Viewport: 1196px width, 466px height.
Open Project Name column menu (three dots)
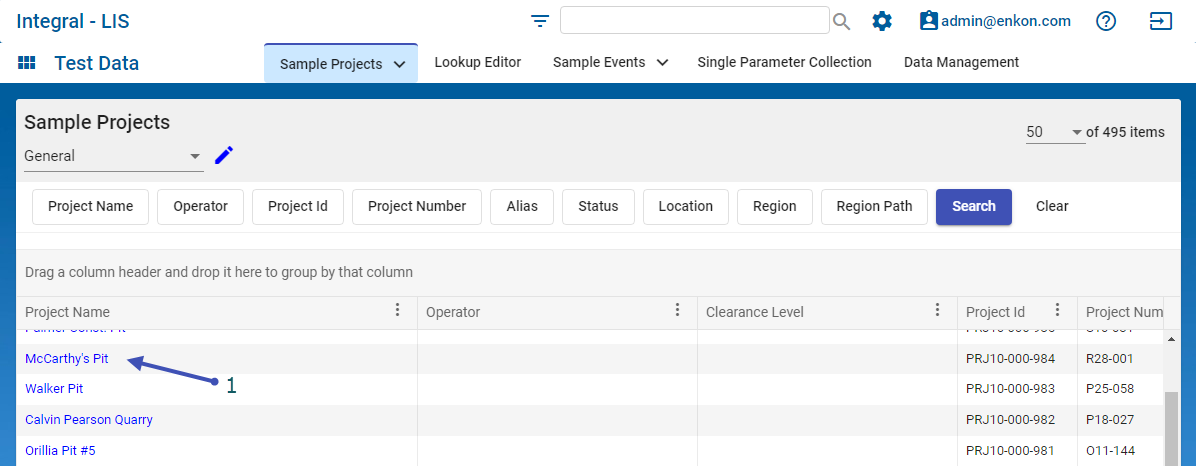397,311
